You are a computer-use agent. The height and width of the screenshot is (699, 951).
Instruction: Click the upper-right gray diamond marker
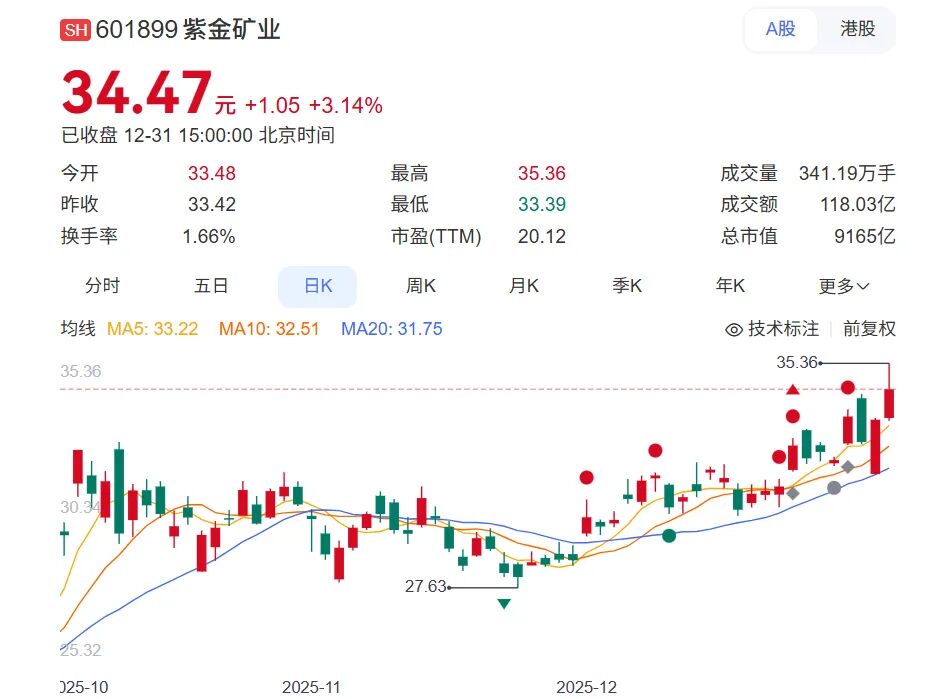coord(848,467)
